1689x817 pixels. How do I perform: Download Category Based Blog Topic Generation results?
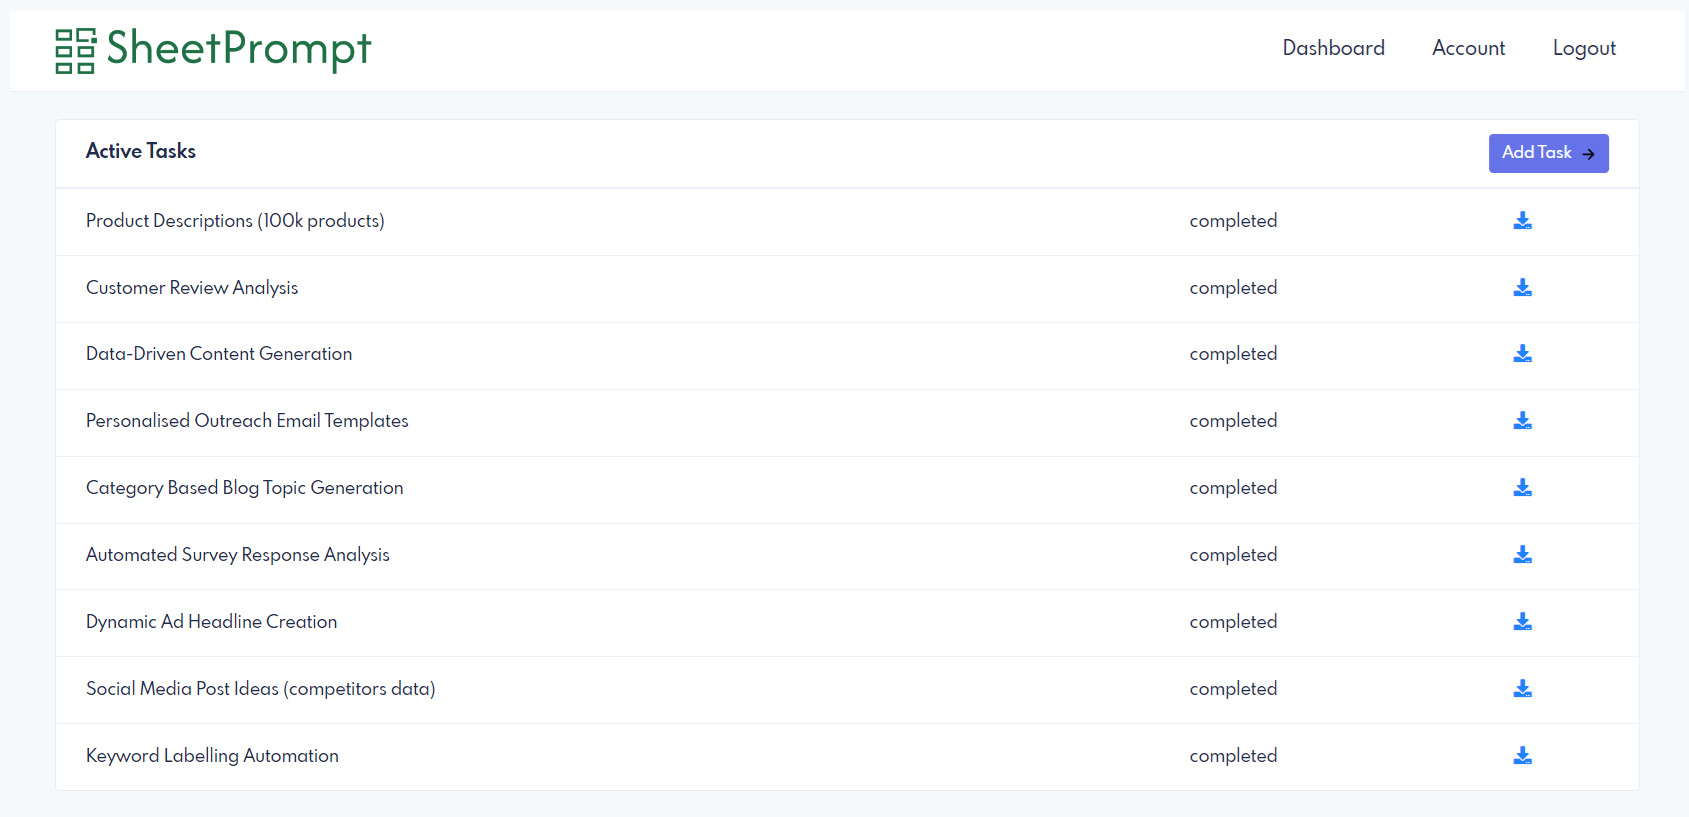click(x=1522, y=488)
